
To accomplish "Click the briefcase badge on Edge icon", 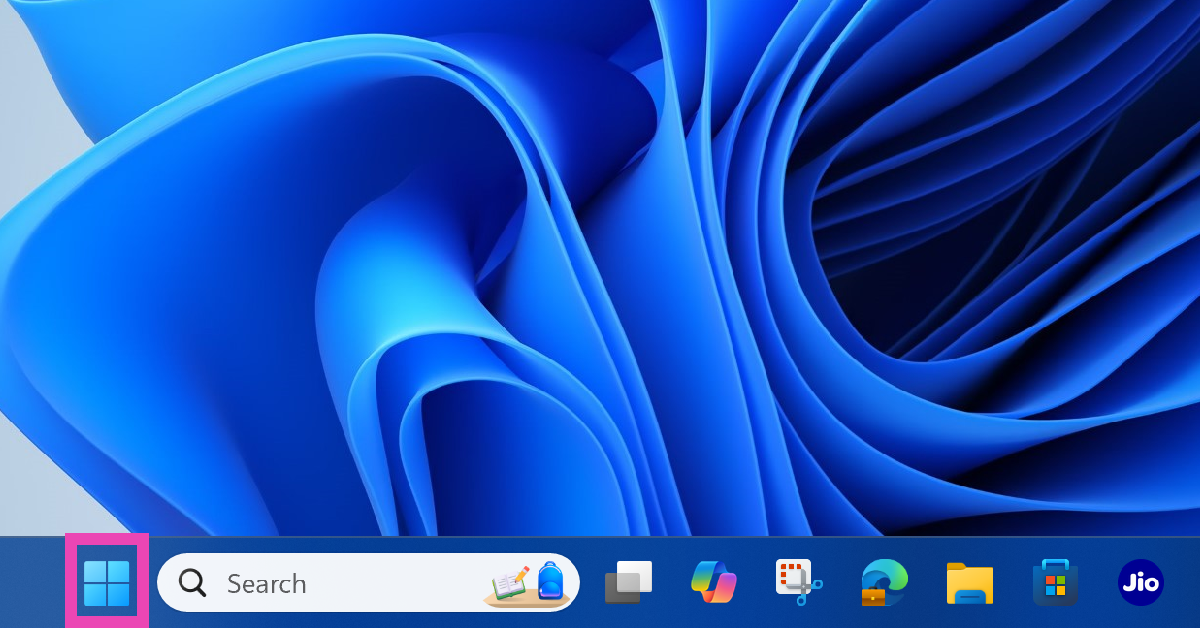I will click(873, 596).
